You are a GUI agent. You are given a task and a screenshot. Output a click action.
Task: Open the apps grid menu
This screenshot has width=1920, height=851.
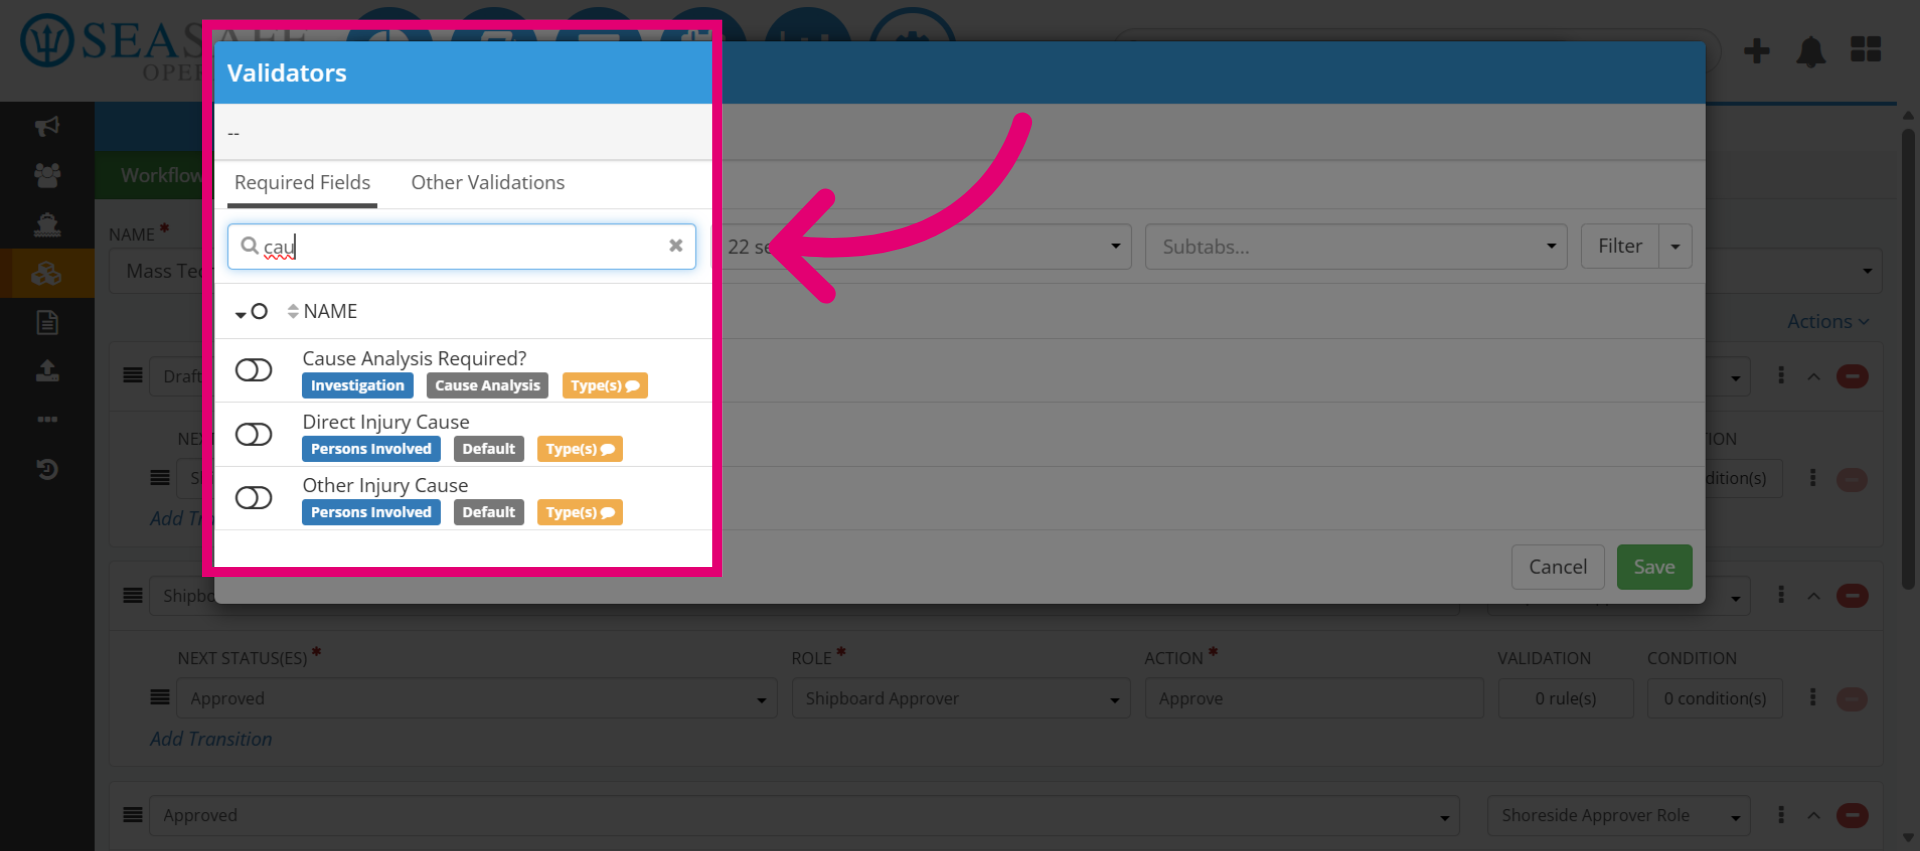[x=1865, y=49]
